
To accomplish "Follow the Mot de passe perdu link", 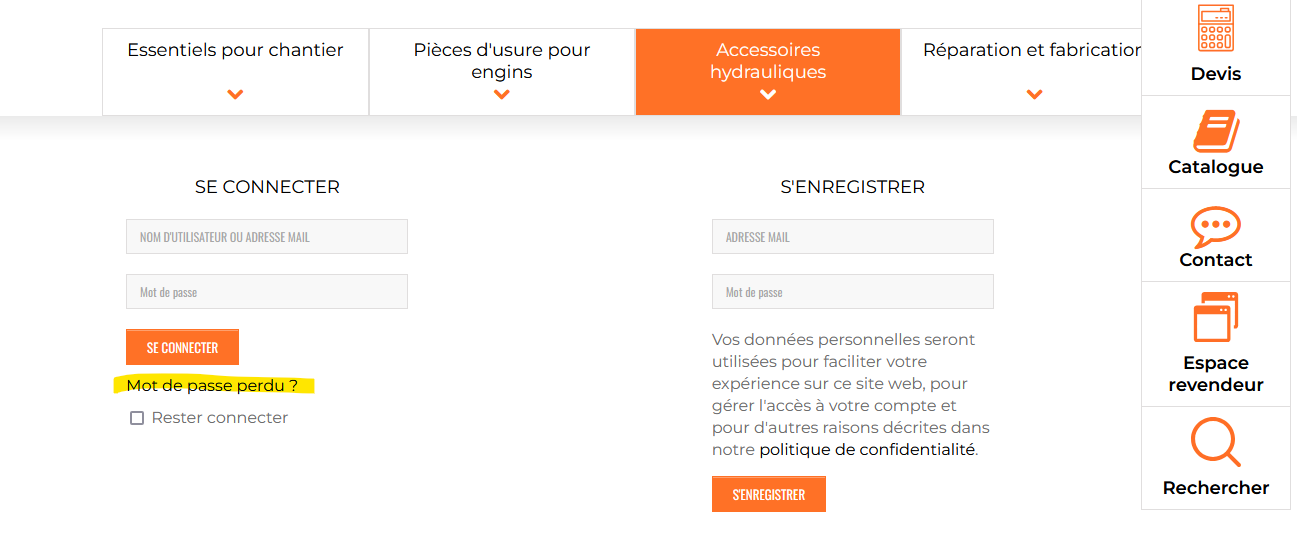I will pyautogui.click(x=212, y=385).
